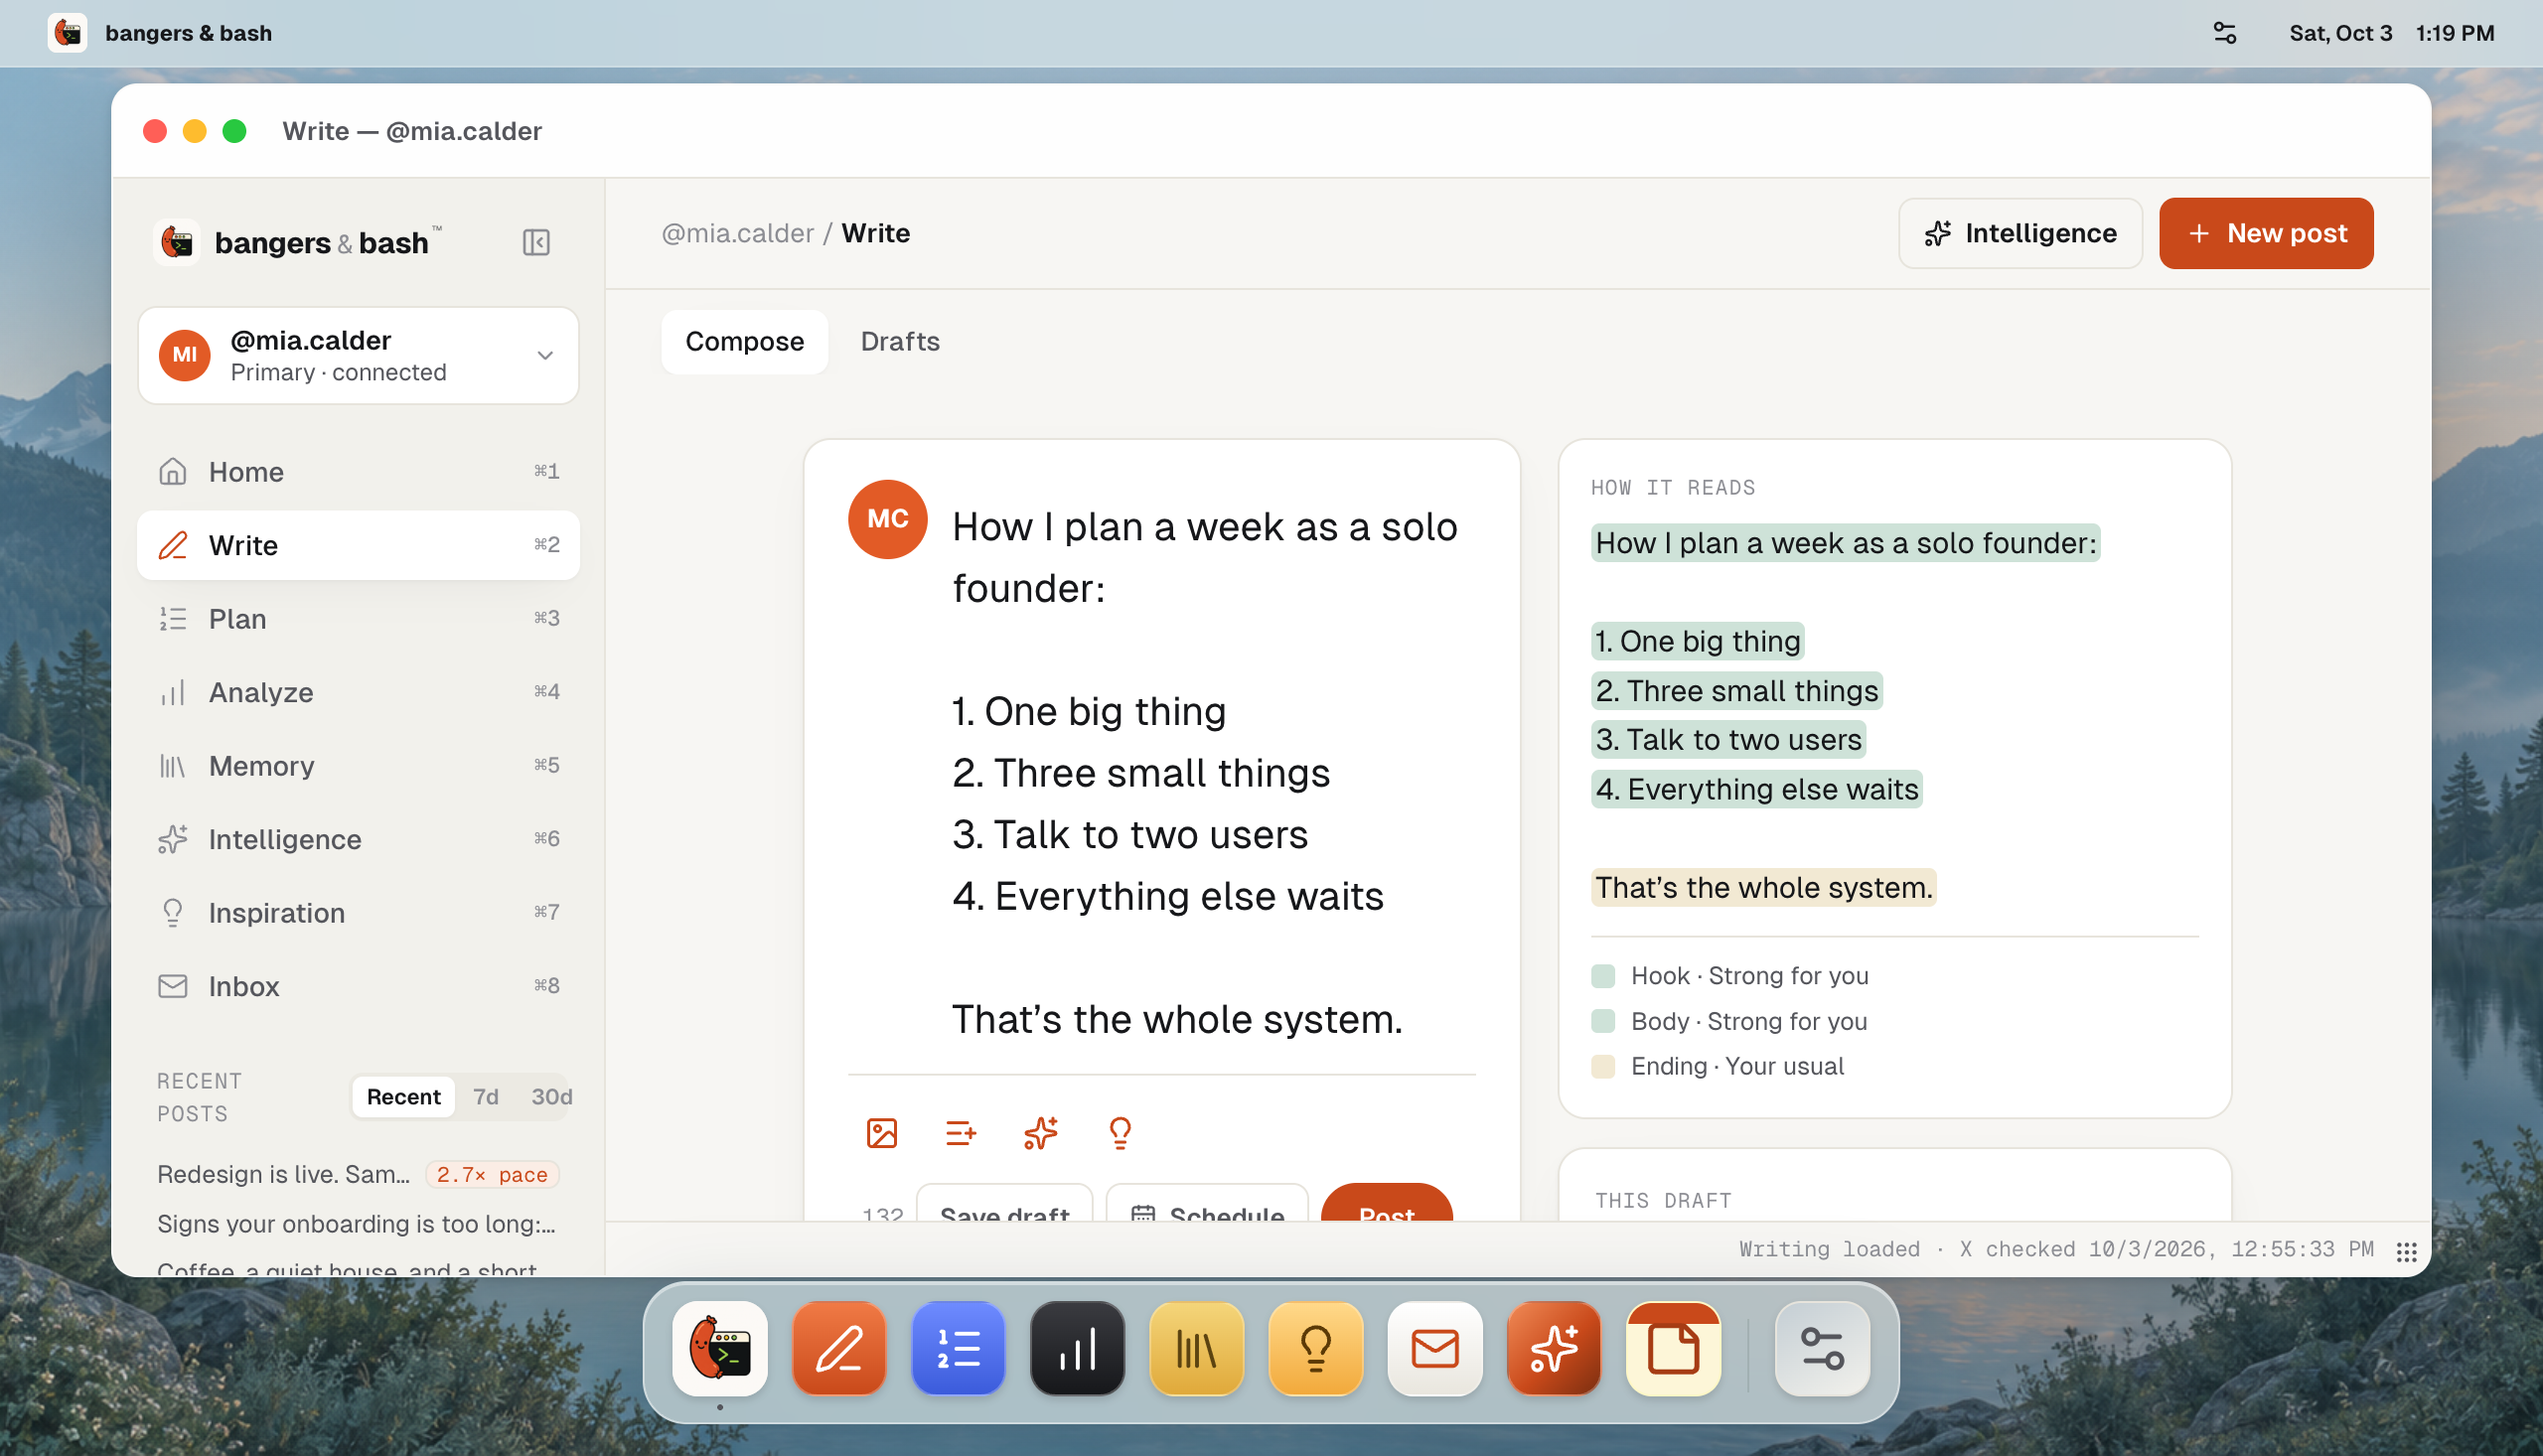This screenshot has height=1456, width=2543.
Task: Click 'Writing loaded' status bar text
Action: (1829, 1250)
